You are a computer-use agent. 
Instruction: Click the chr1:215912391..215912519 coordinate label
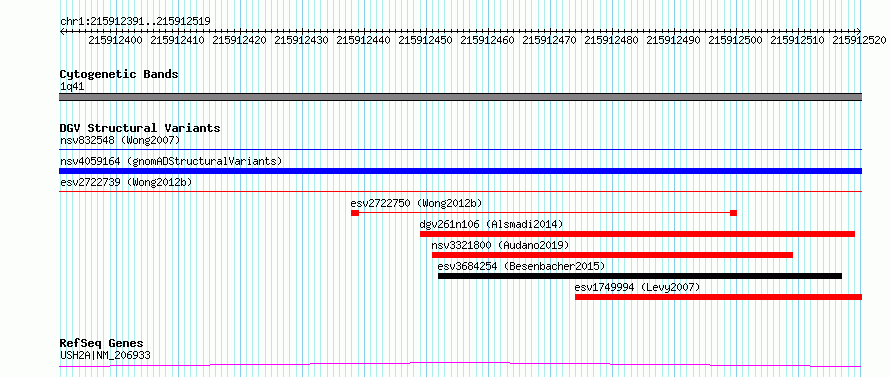tap(135, 22)
